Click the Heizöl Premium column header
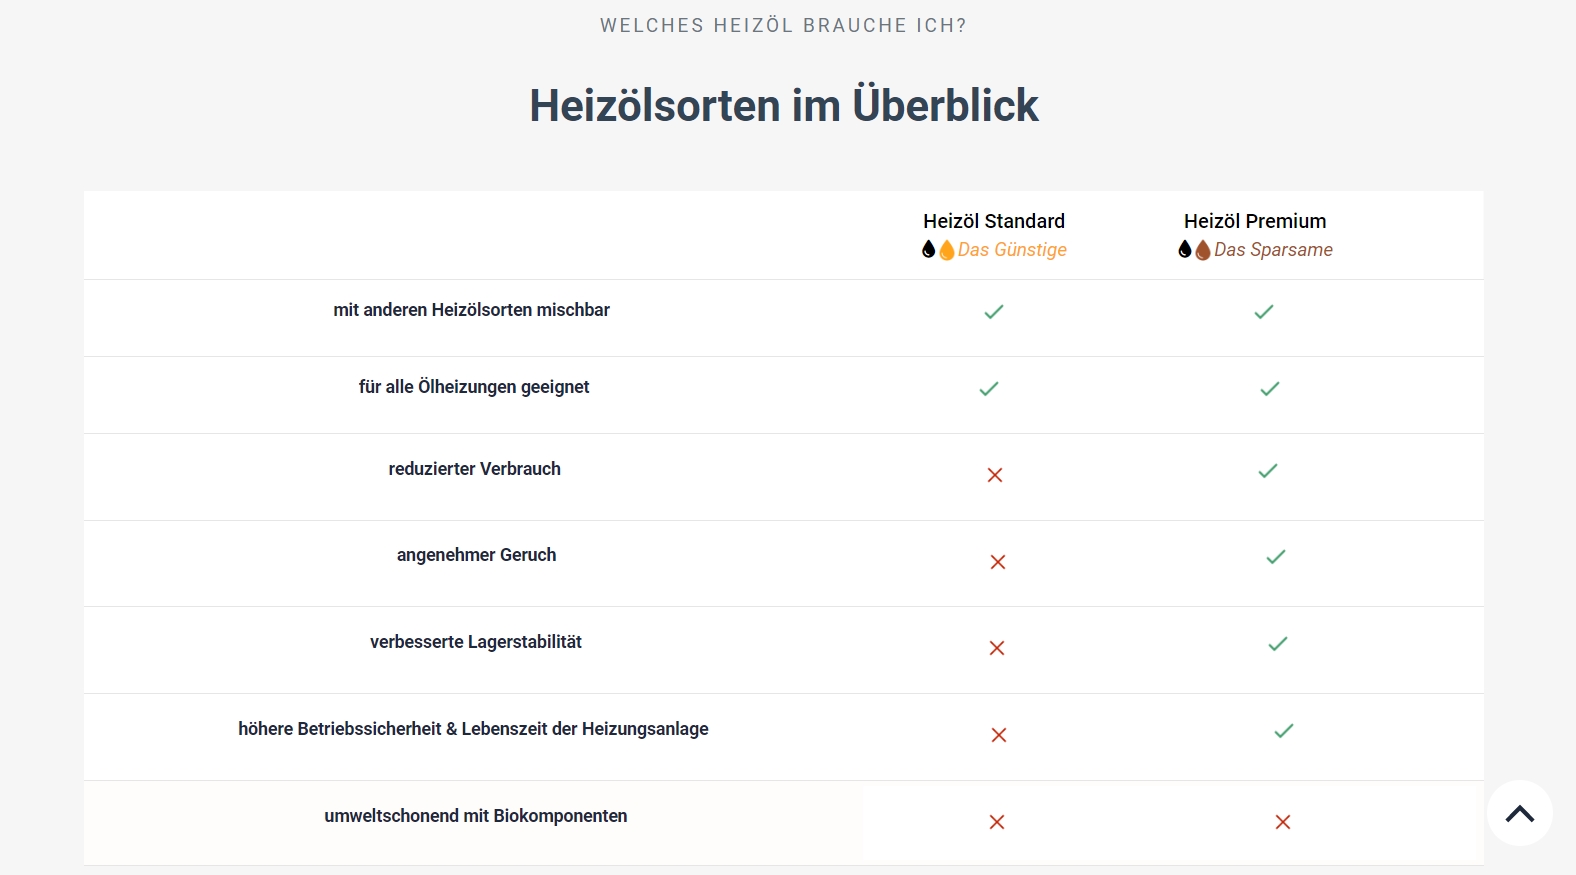 [x=1255, y=221]
